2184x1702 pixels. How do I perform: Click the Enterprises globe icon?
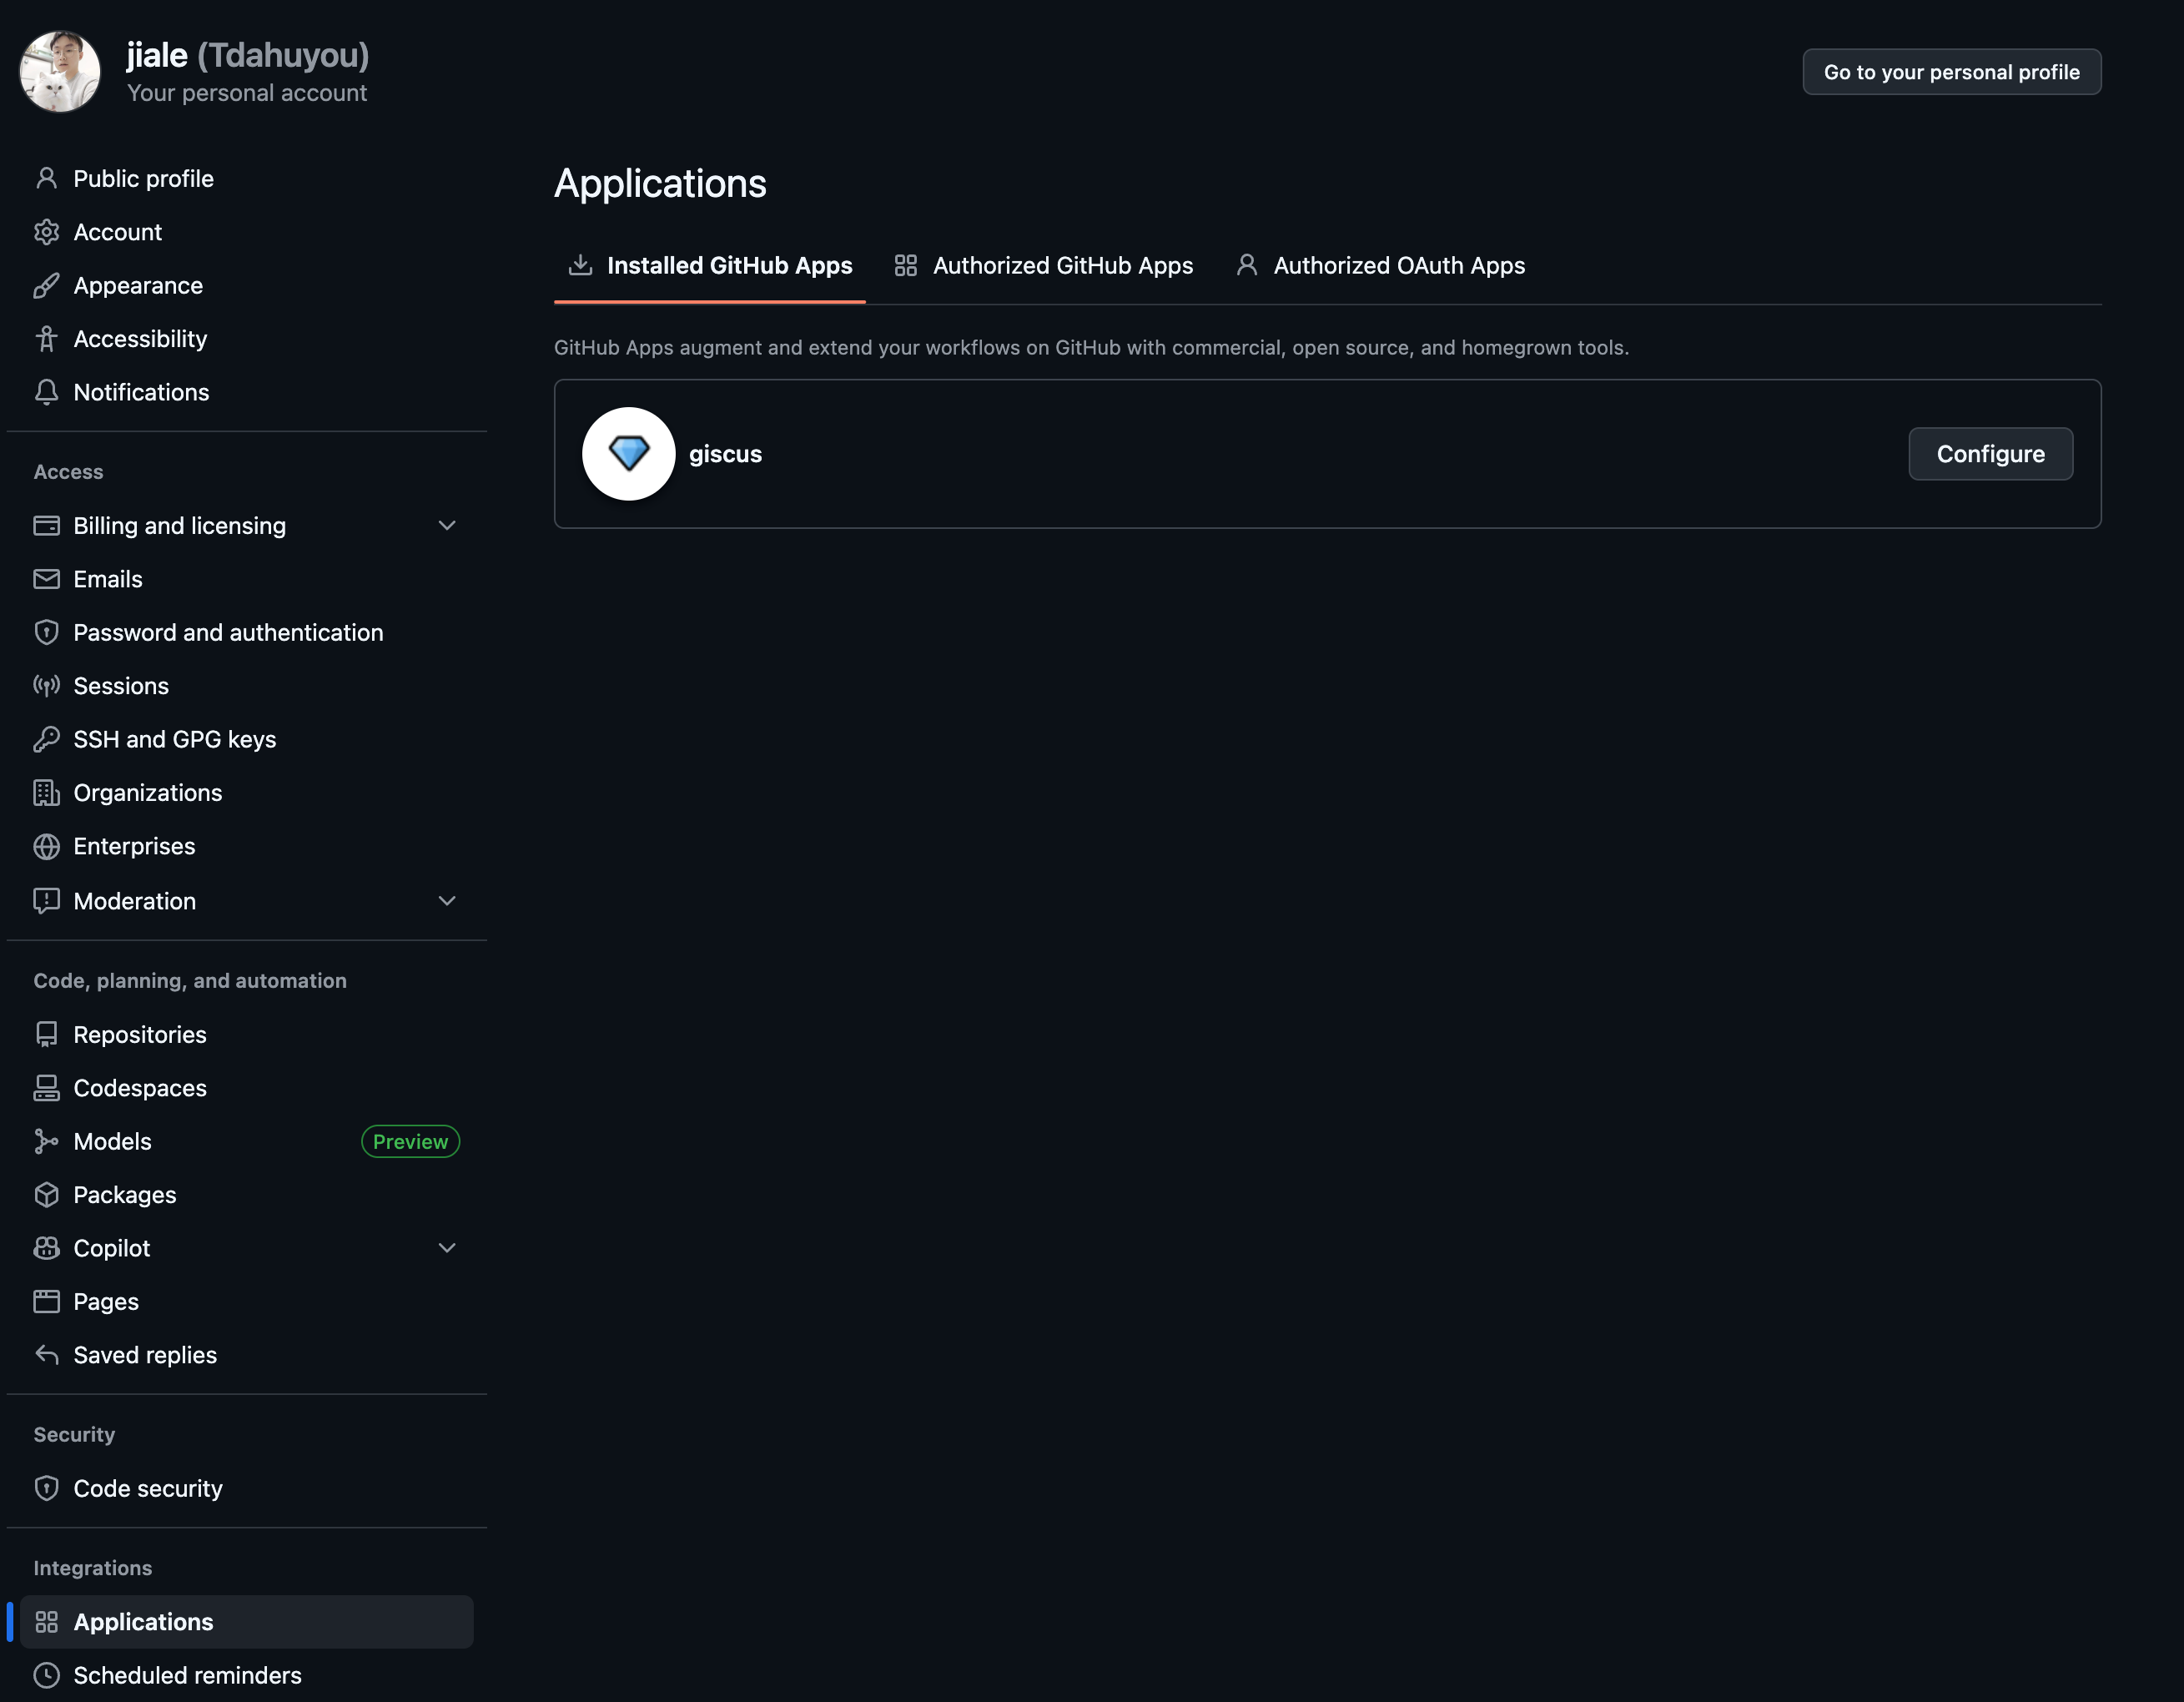46,846
